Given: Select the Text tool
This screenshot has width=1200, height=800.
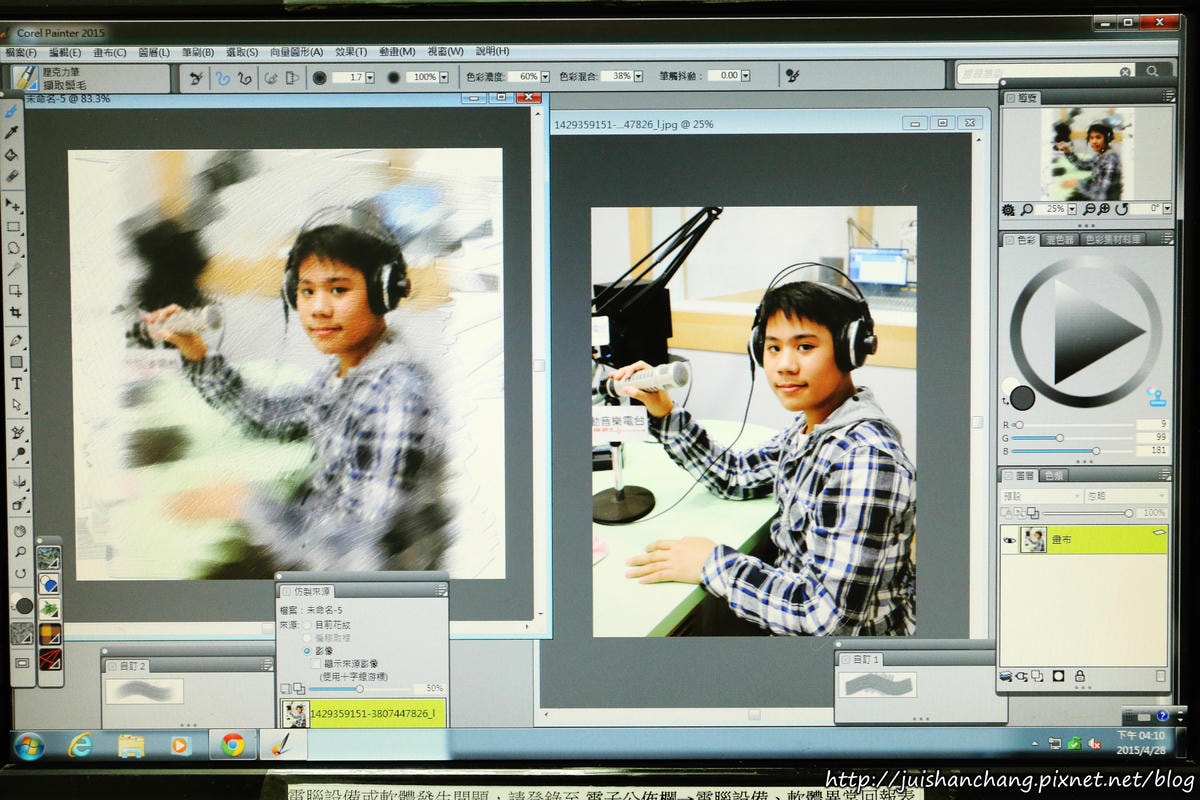Looking at the screenshot, I should [16, 383].
